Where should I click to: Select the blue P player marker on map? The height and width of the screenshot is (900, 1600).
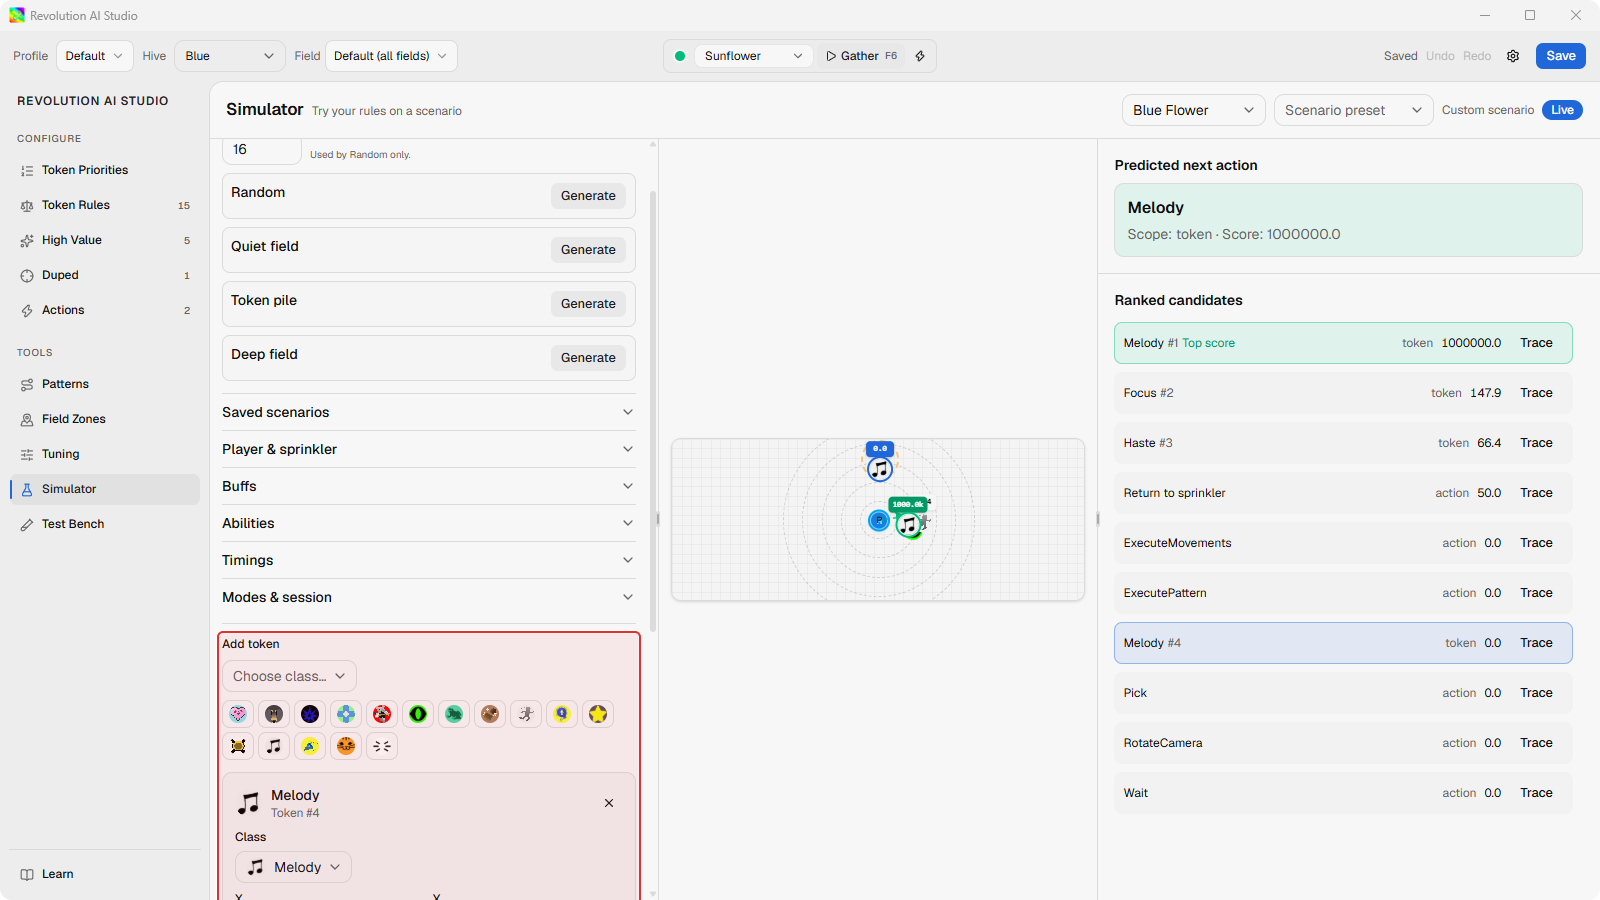pyautogui.click(x=878, y=520)
